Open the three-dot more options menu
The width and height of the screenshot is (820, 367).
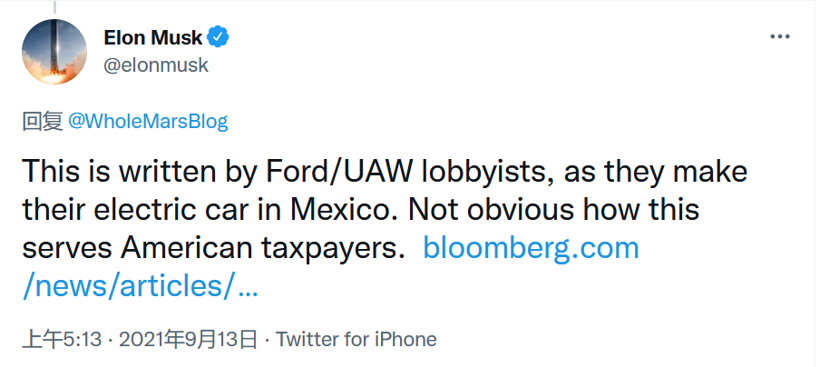point(780,37)
